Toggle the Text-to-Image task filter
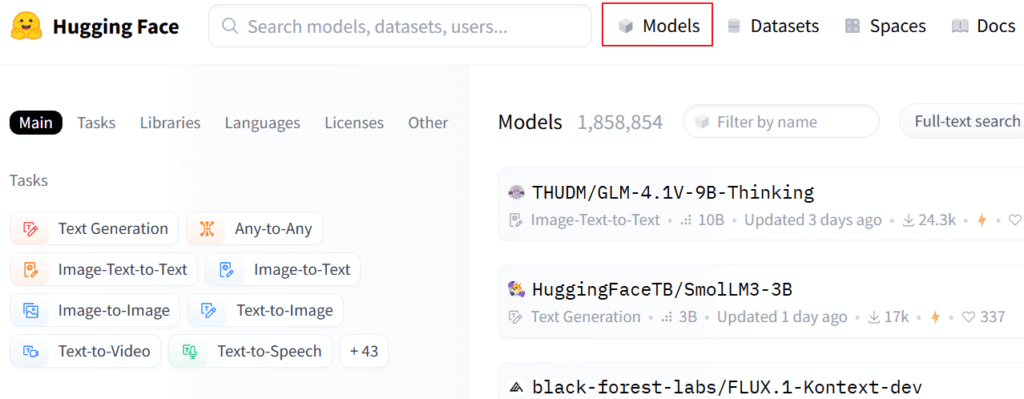Screen dimensions: 1024x399 tap(265, 311)
